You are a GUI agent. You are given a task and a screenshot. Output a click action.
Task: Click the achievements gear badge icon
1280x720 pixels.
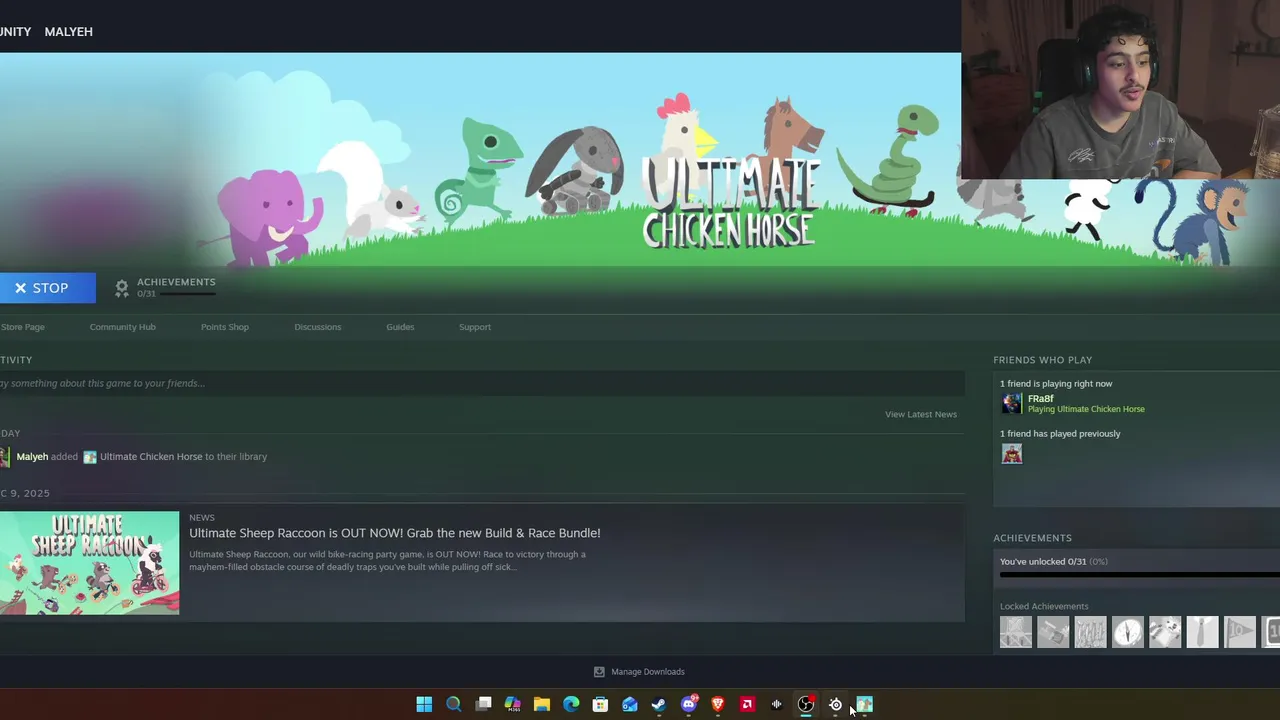[122, 288]
